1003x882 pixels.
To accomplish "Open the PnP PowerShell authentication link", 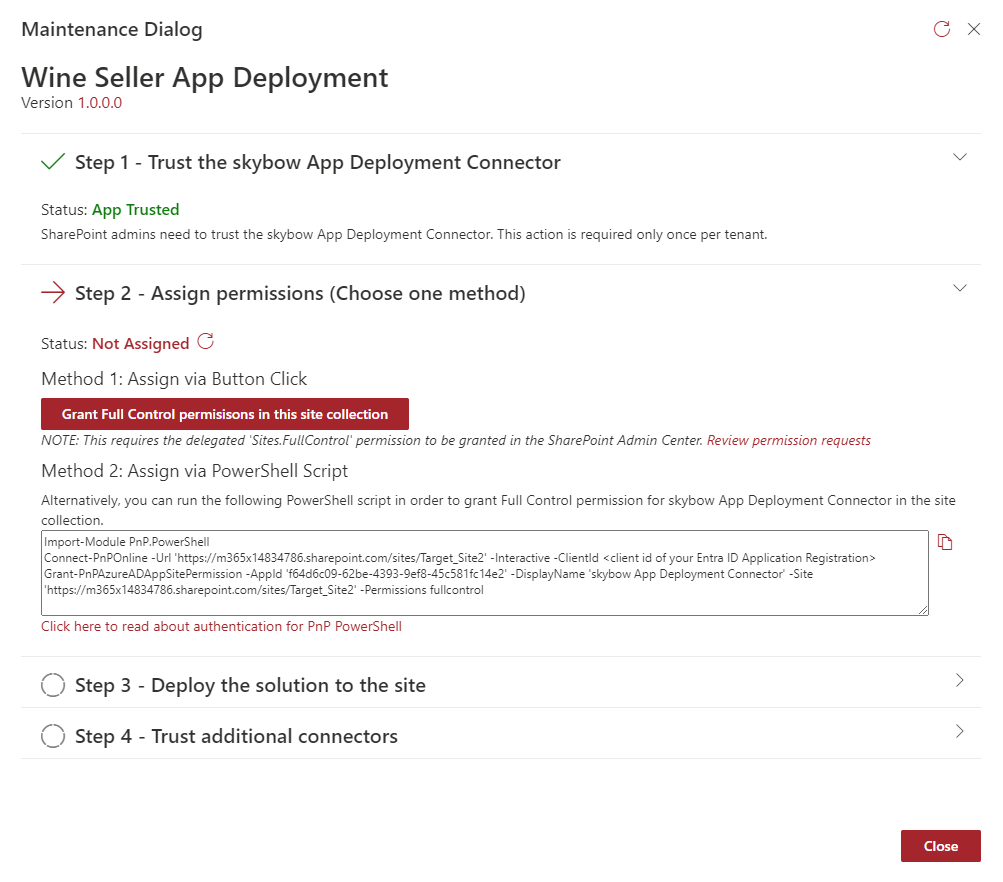I will point(221,627).
